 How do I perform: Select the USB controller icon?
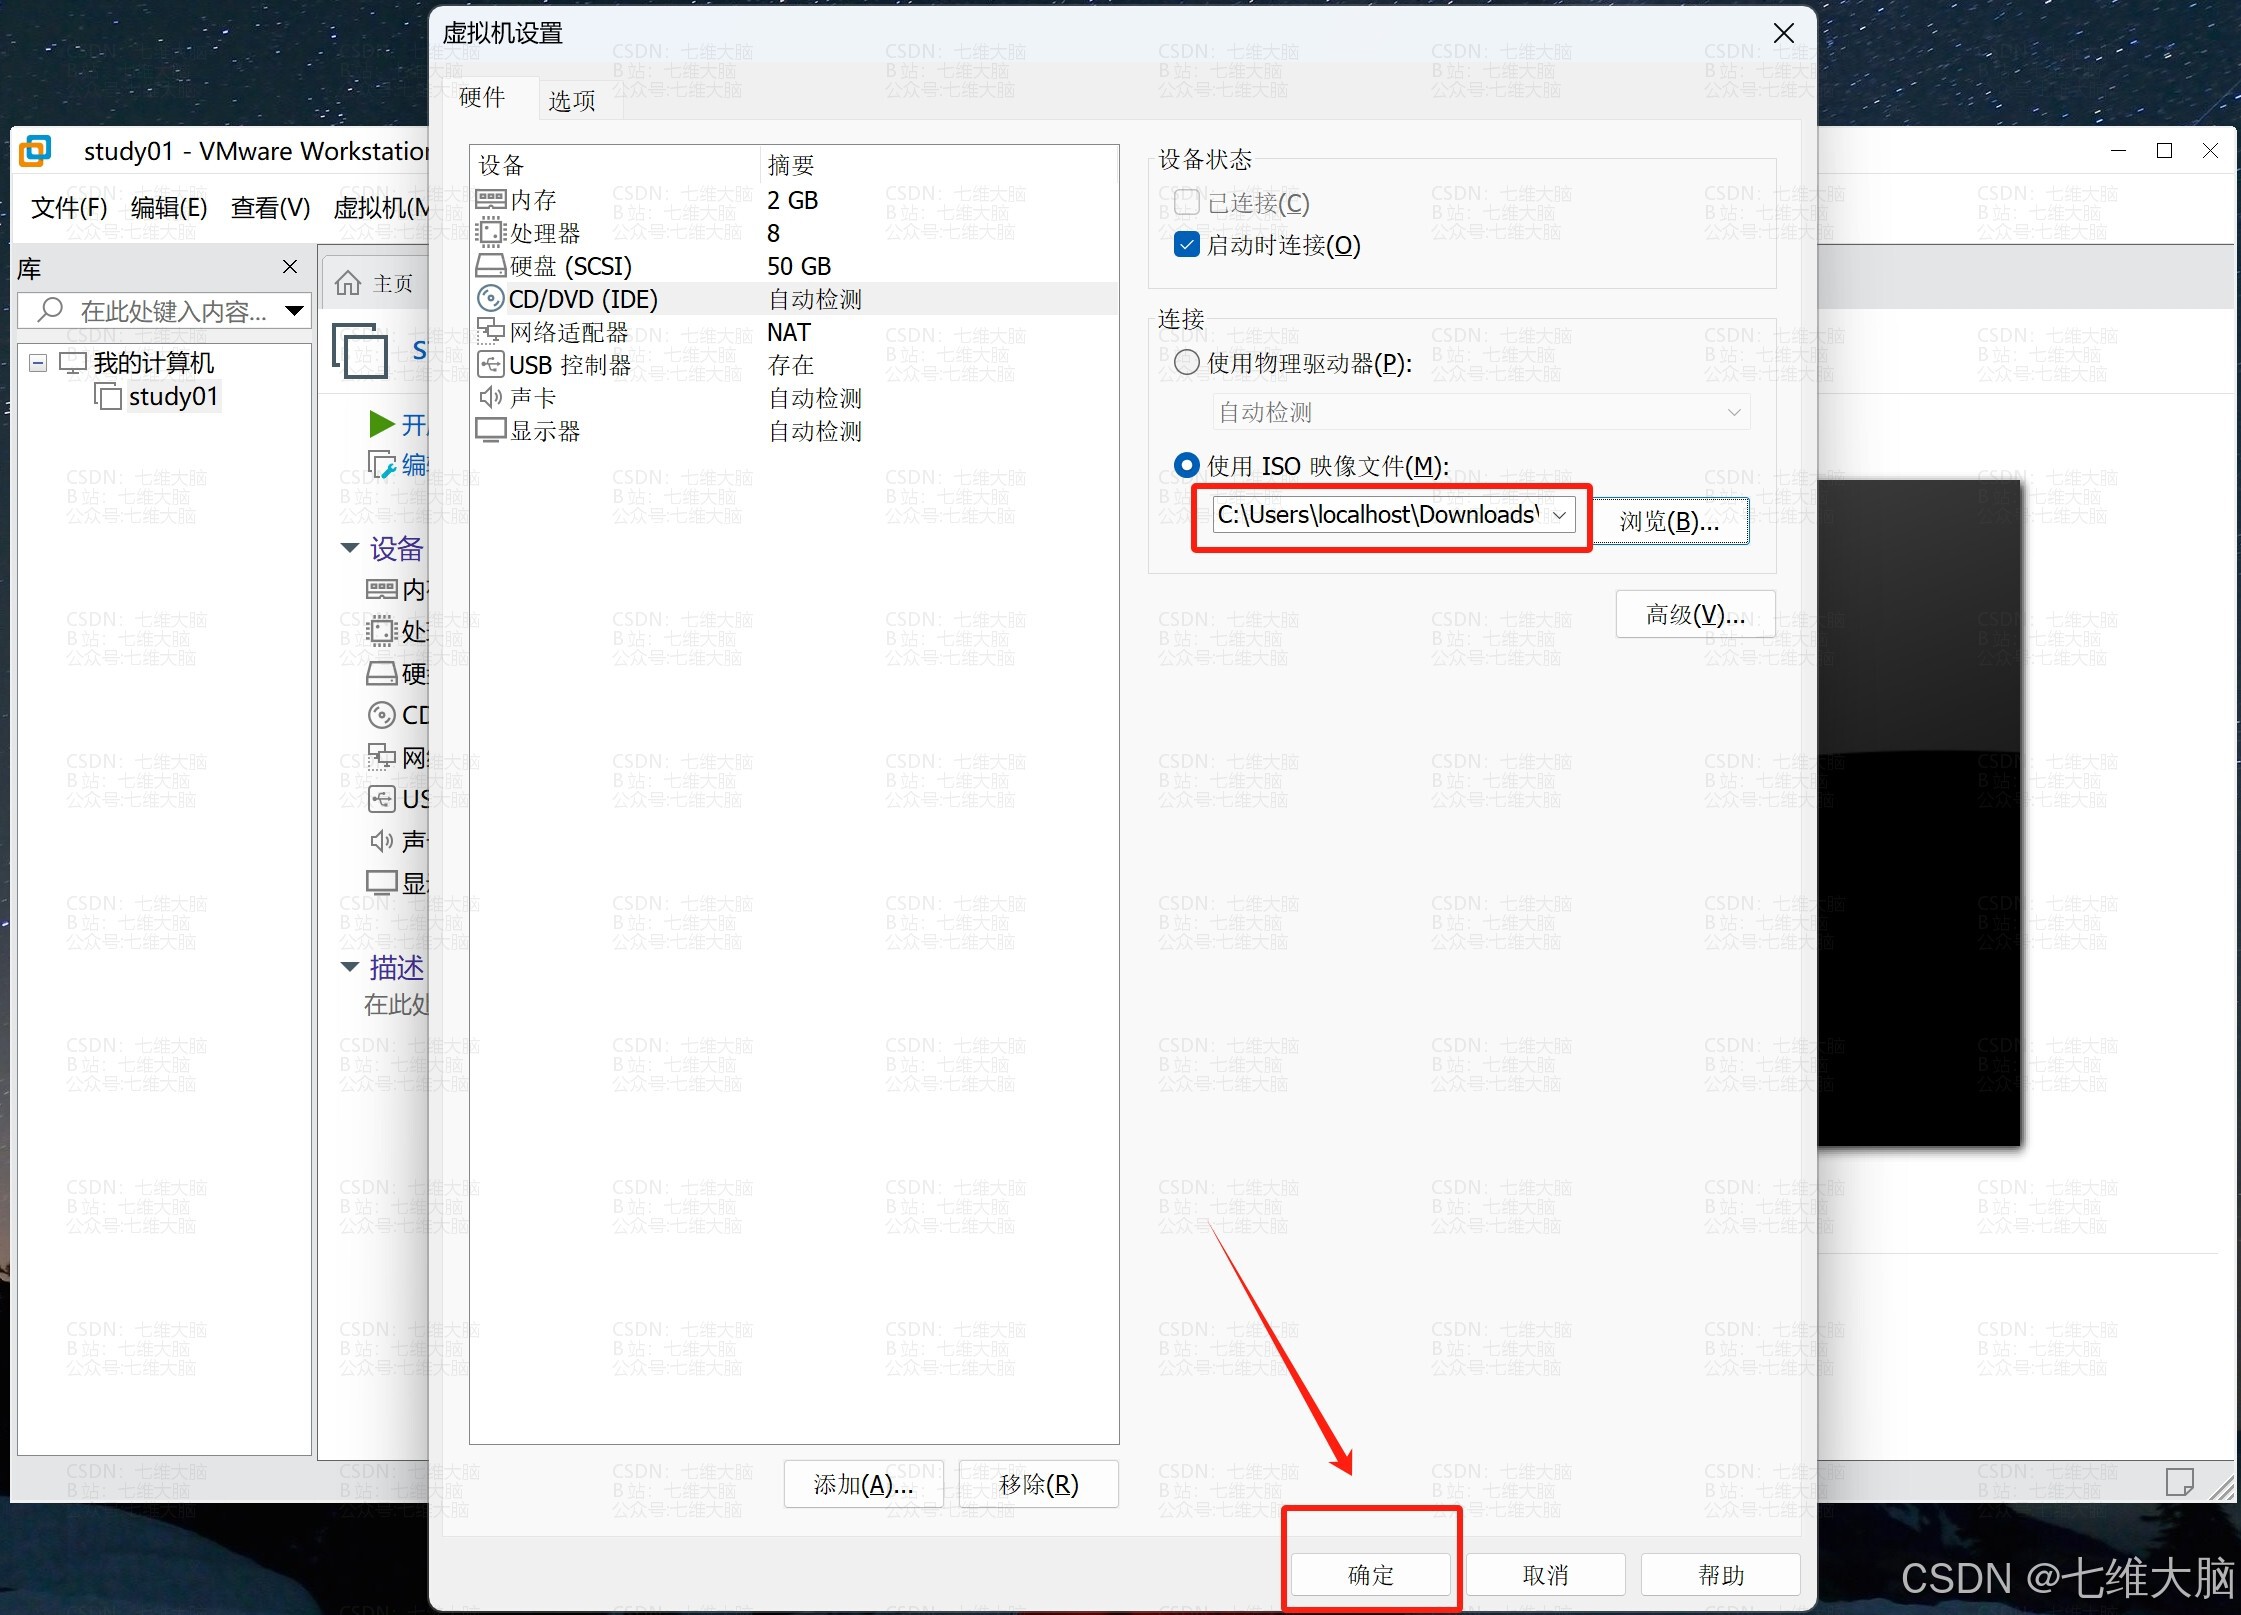(x=490, y=364)
